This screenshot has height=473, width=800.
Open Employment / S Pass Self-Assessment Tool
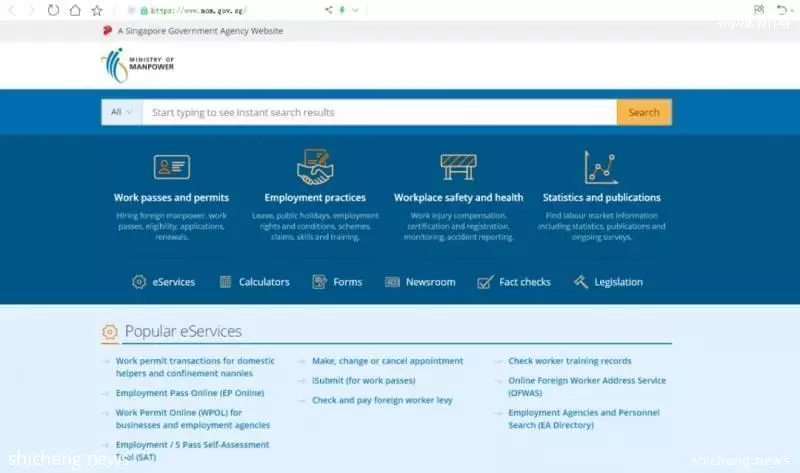pyautogui.click(x=192, y=451)
